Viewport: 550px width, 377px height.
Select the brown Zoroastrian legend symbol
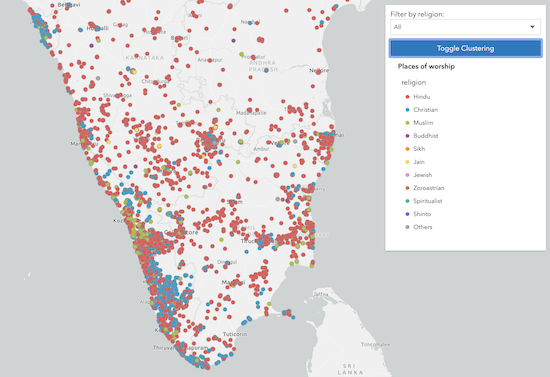coord(407,188)
